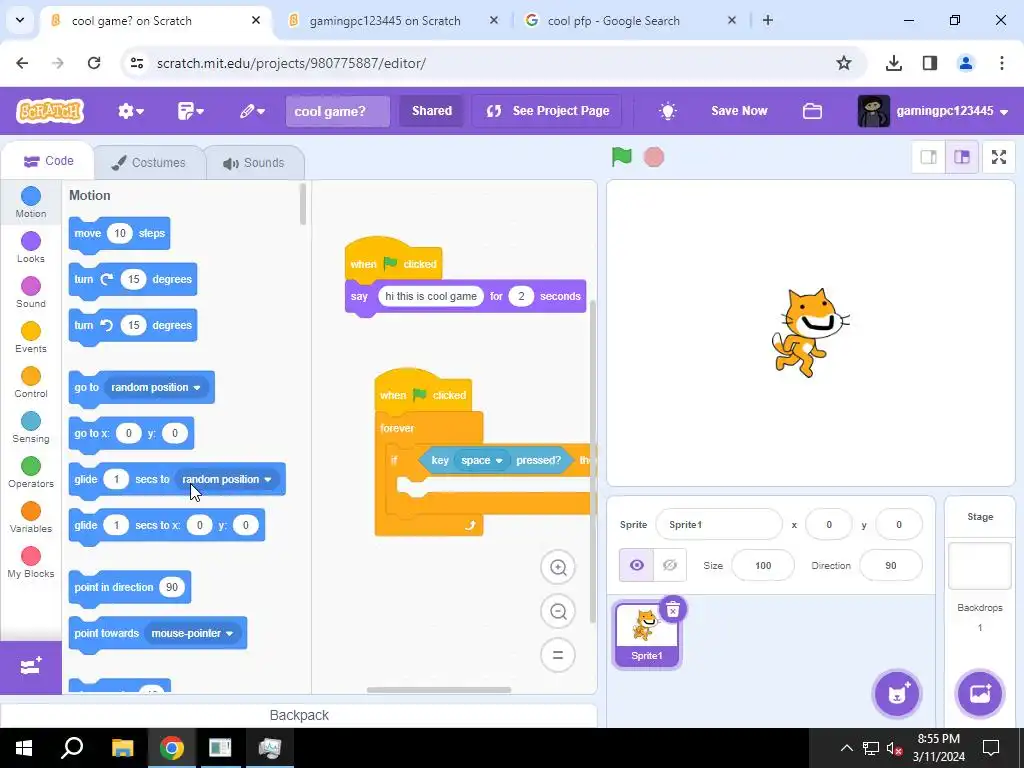The height and width of the screenshot is (768, 1024).
Task: Open a new browser tab
Action: [x=768, y=21]
